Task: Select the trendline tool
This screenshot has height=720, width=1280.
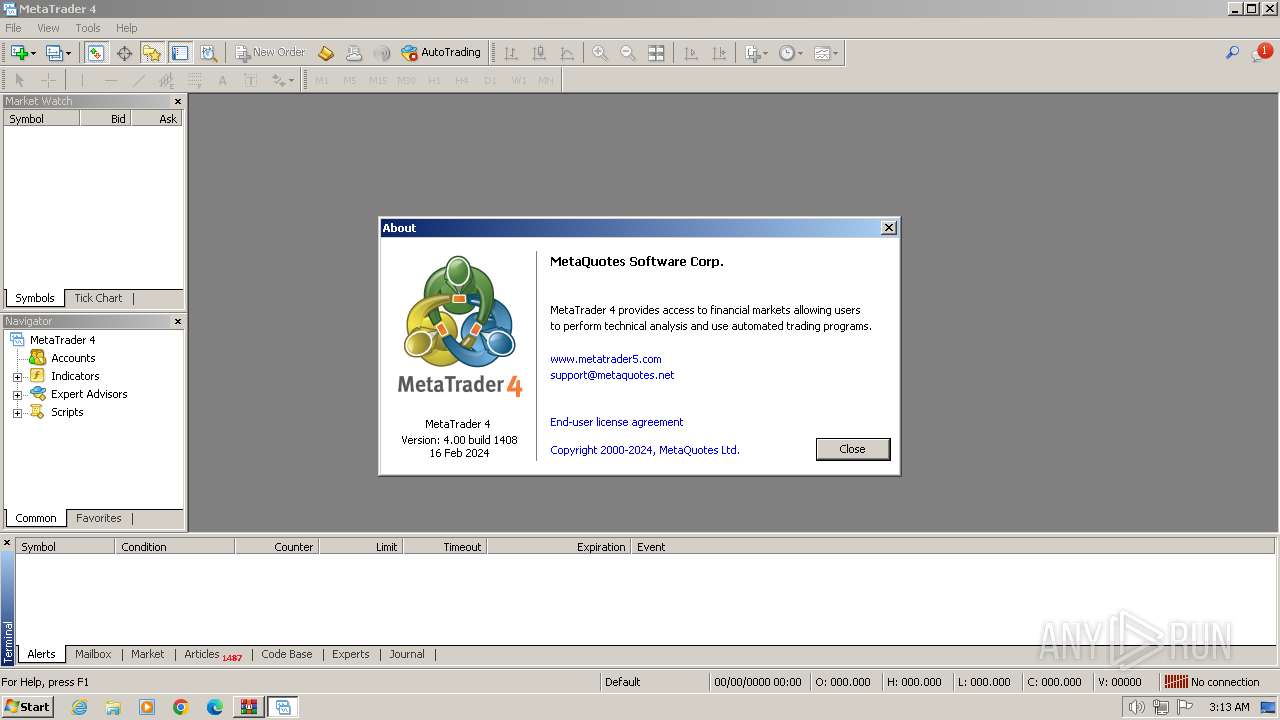Action: click(138, 80)
